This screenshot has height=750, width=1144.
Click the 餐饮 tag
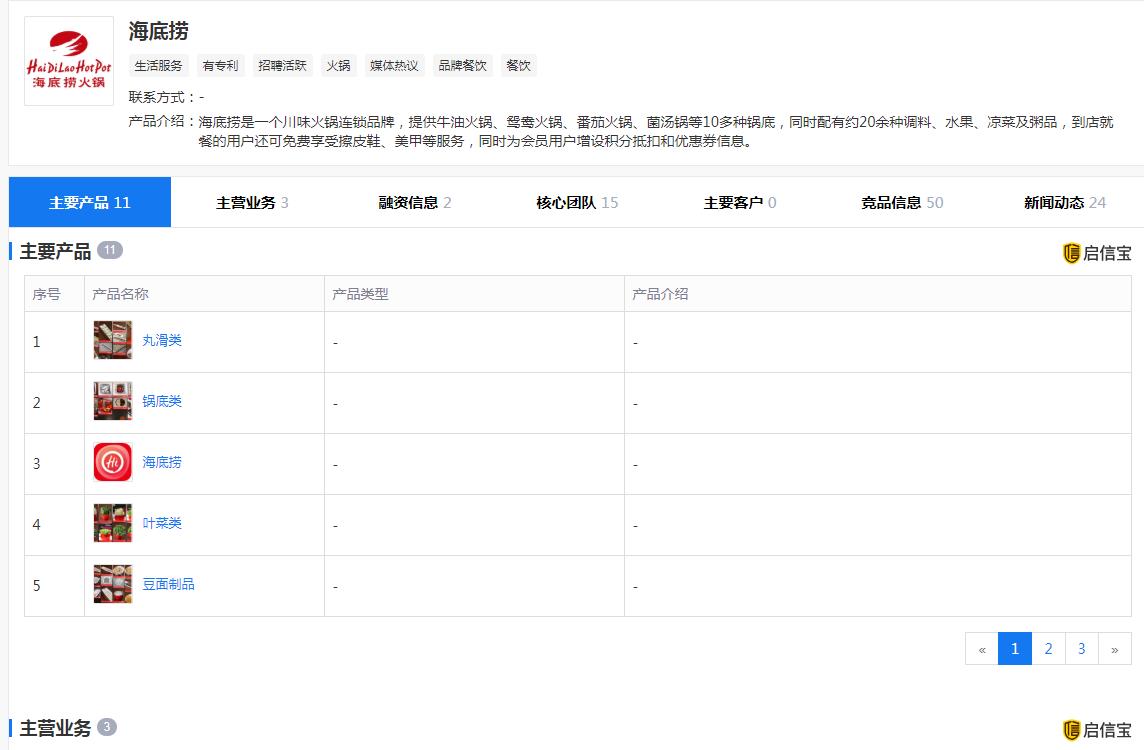pos(518,66)
